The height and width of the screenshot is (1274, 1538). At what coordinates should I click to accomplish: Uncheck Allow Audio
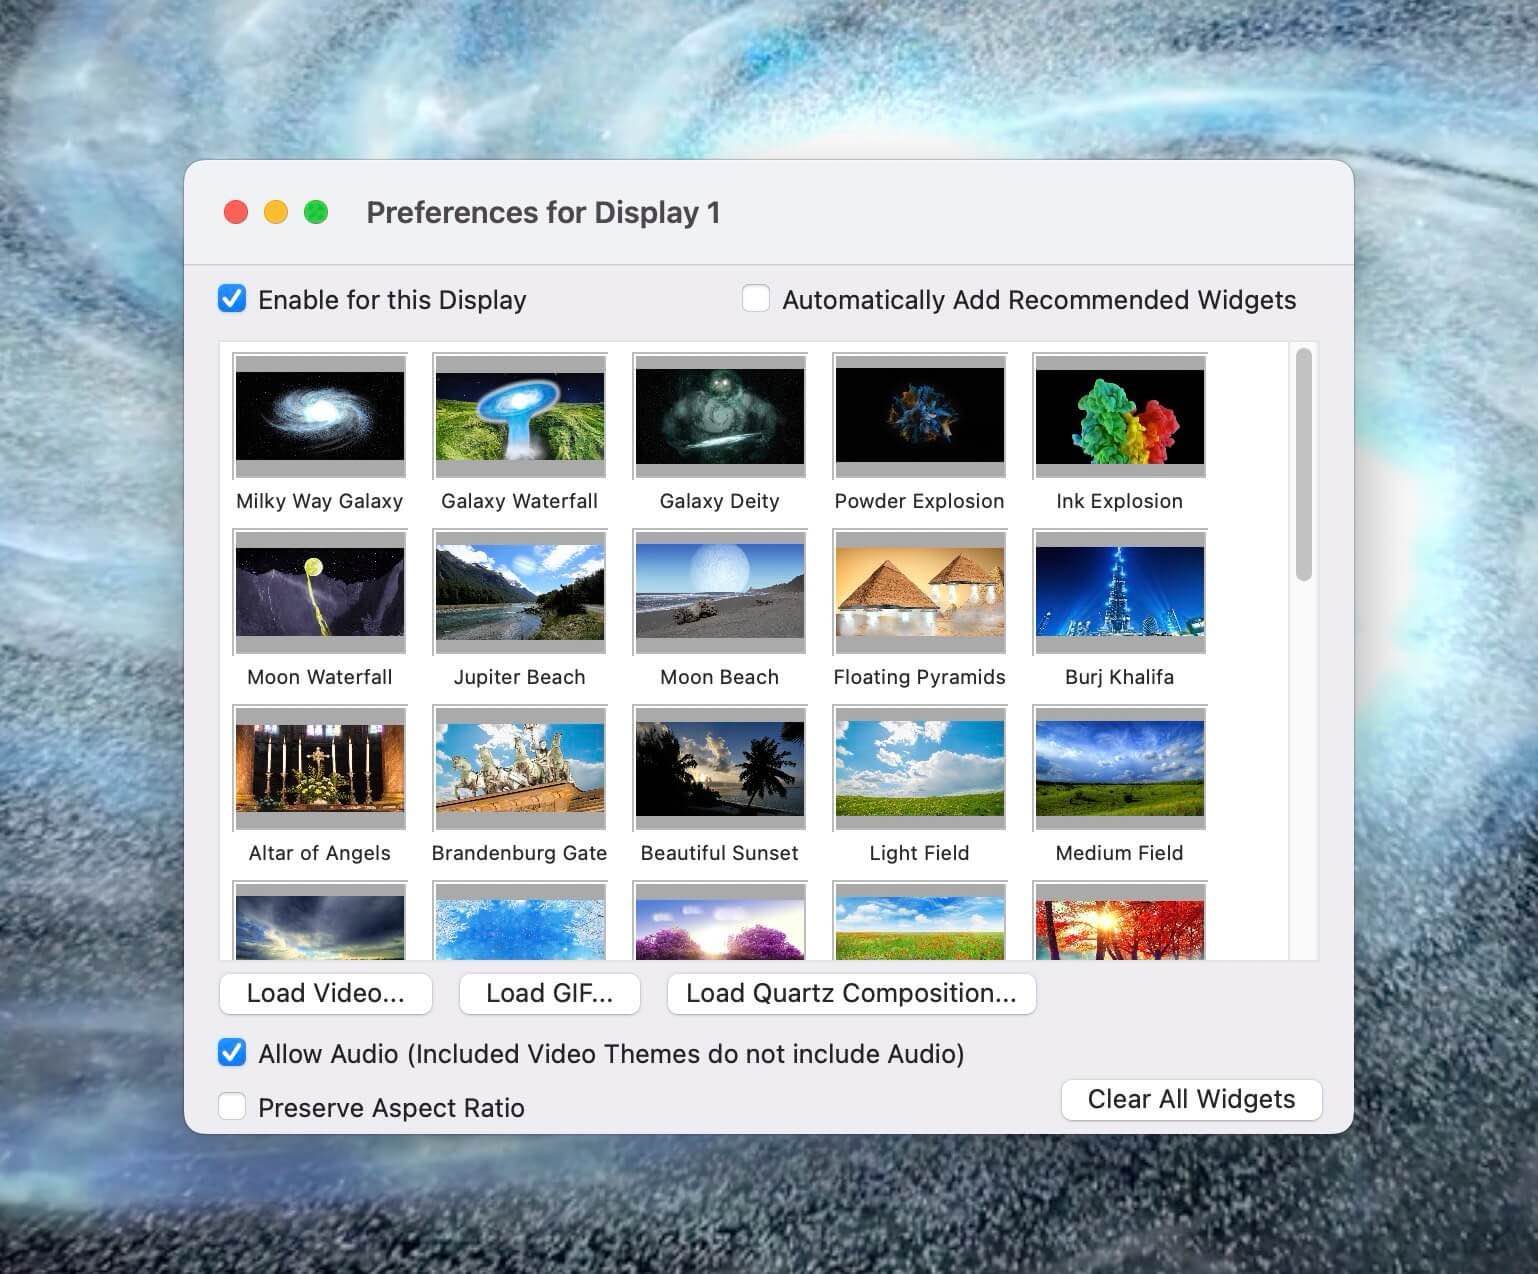[x=231, y=1053]
